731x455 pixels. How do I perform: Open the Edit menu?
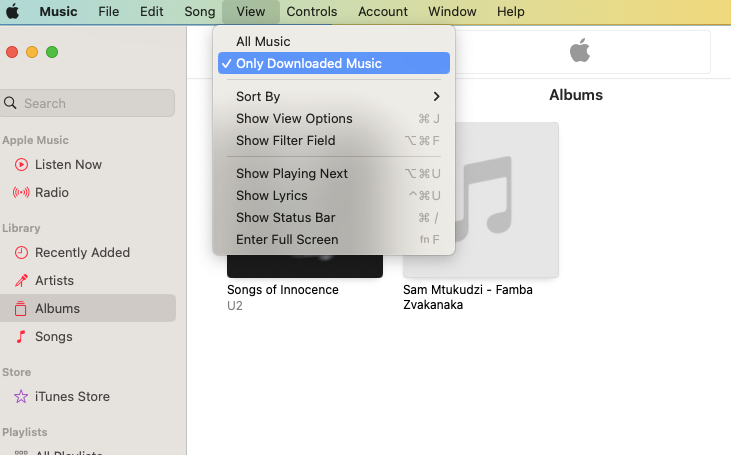coord(152,11)
